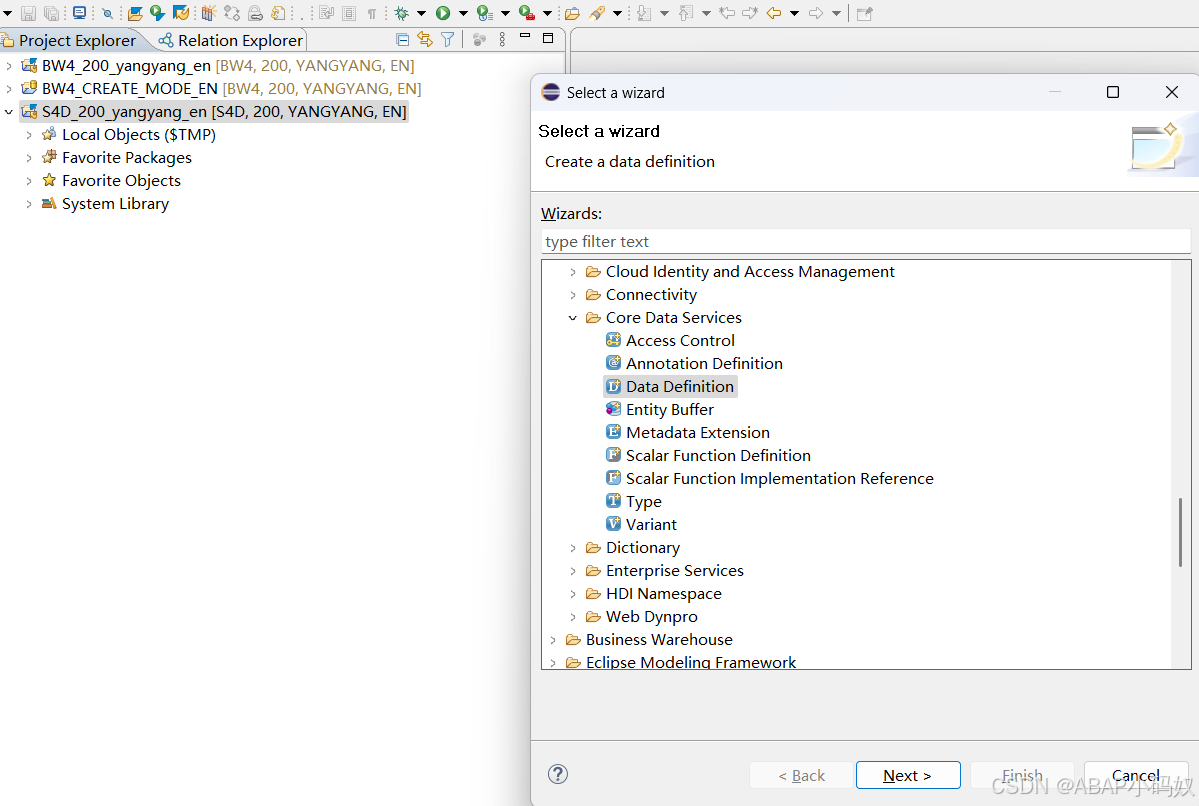Switch to the Relation Explorer tab
Viewport: 1199px width, 806px height.
(x=230, y=41)
